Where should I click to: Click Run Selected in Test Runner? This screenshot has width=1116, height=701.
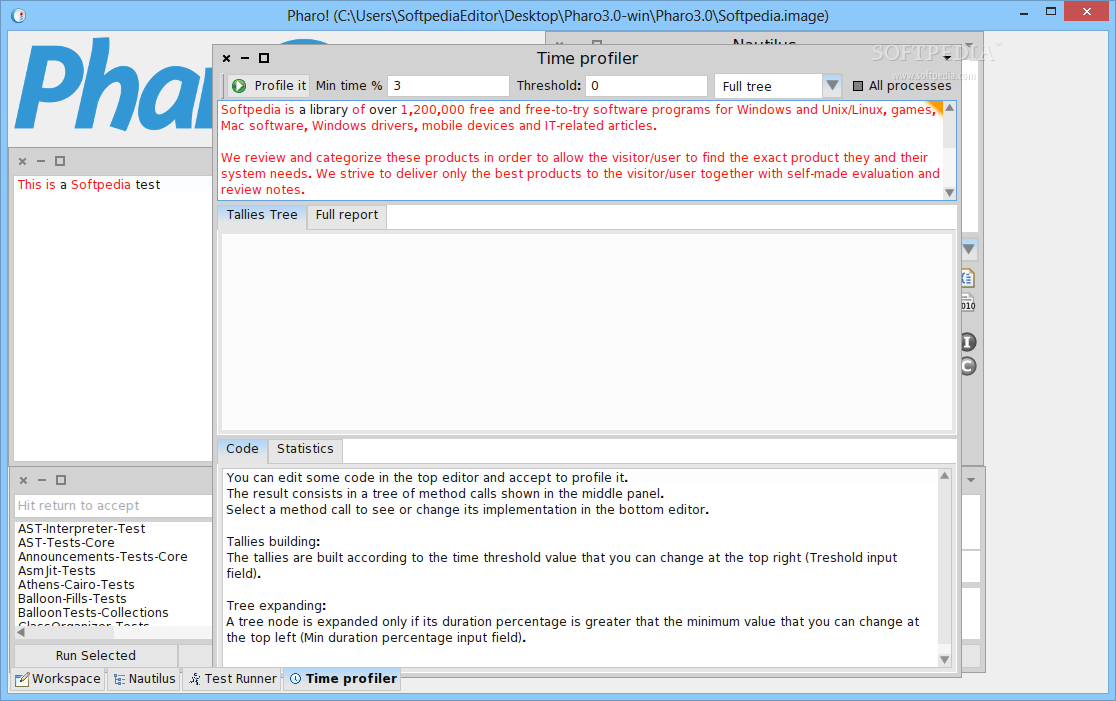[95, 655]
